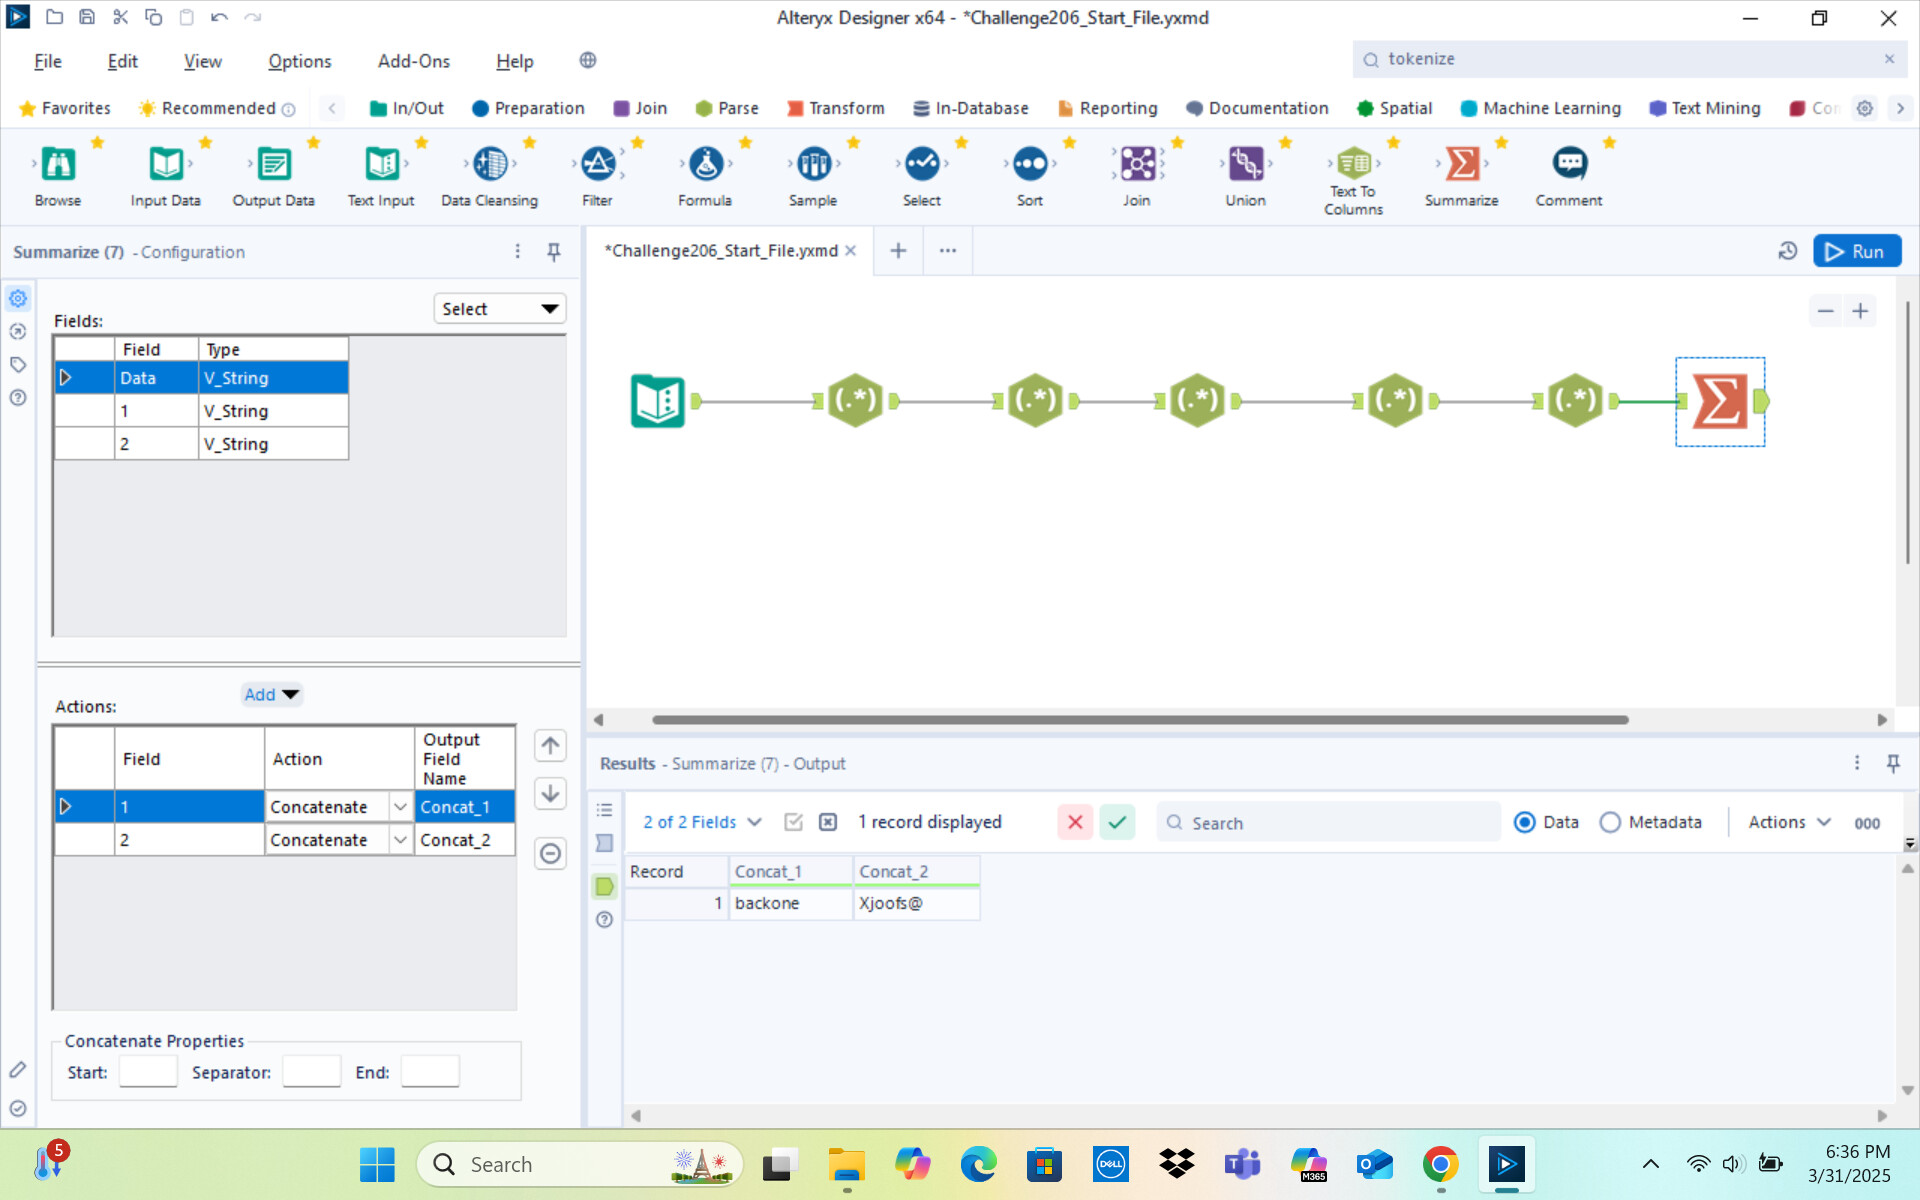
Task: Pick the Comment tool
Action: pyautogui.click(x=1570, y=164)
